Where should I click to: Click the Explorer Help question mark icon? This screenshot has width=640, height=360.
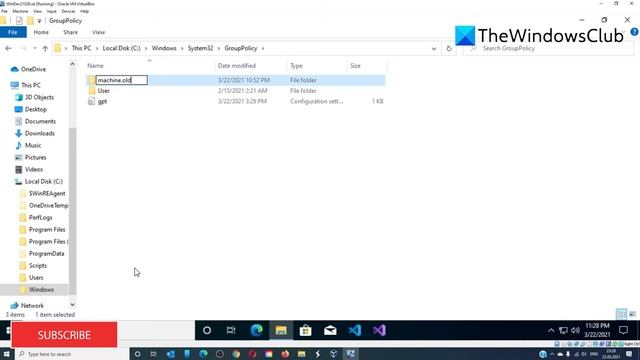(634, 32)
